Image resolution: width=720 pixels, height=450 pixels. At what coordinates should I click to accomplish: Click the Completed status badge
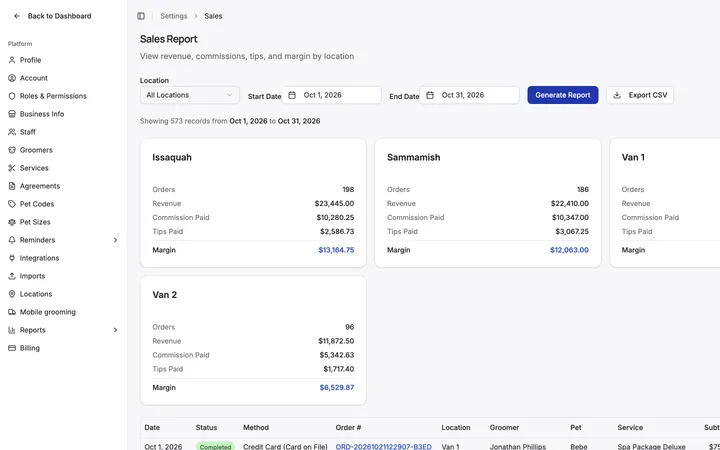tap(215, 446)
